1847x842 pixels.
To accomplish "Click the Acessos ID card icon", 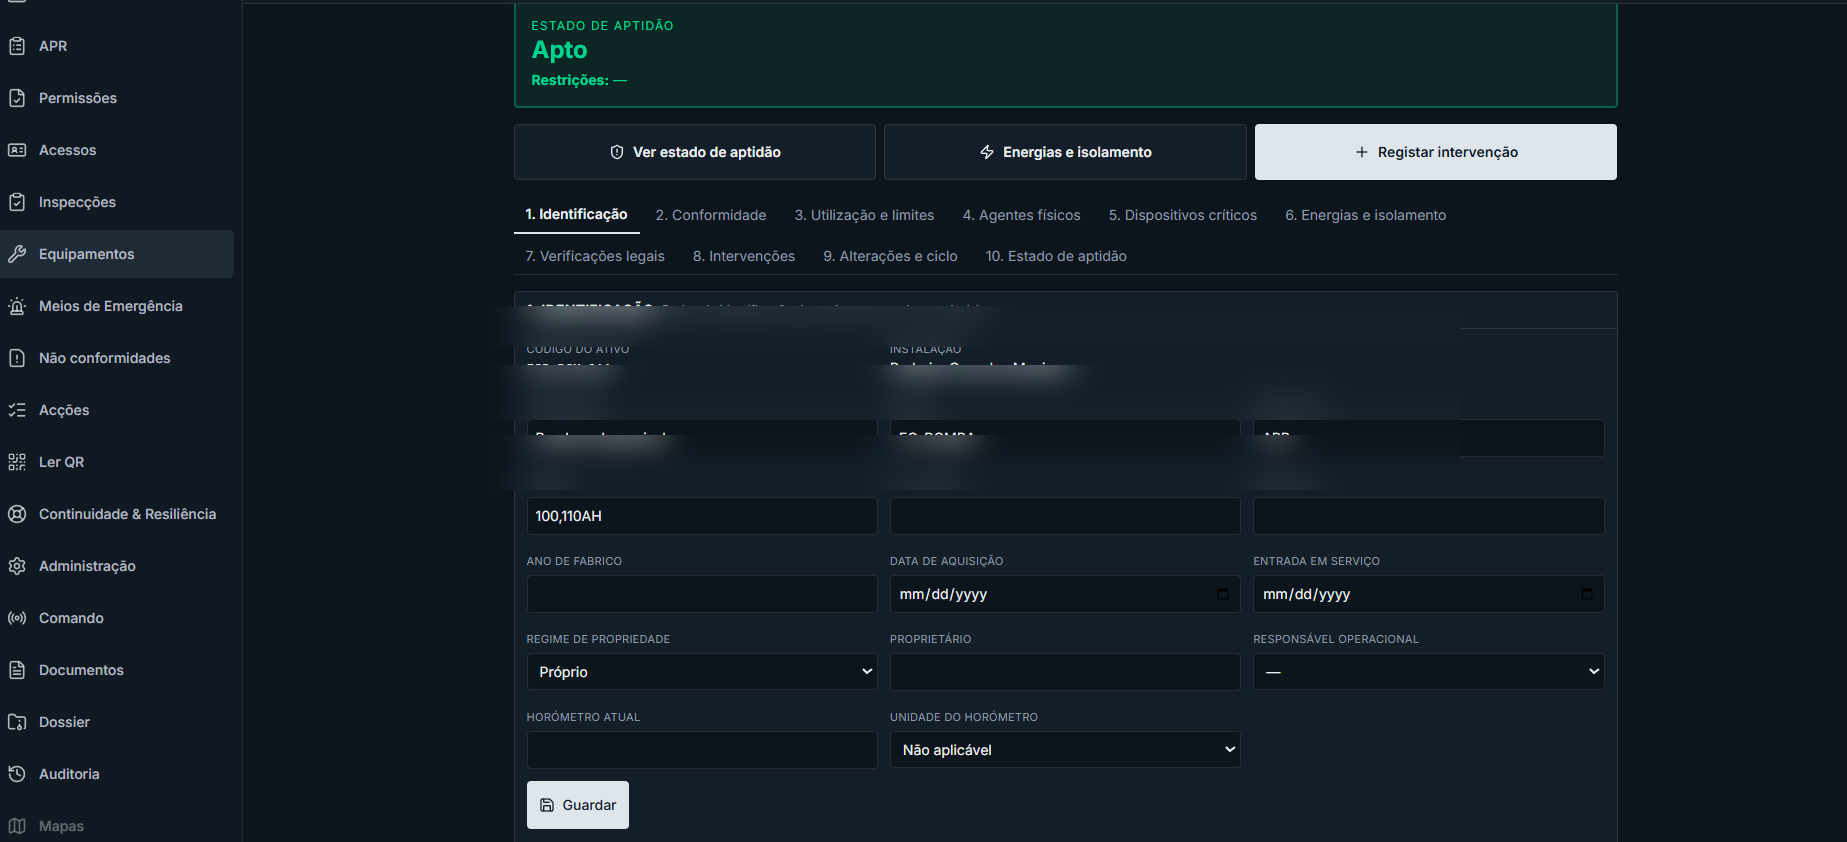I will coord(17,150).
